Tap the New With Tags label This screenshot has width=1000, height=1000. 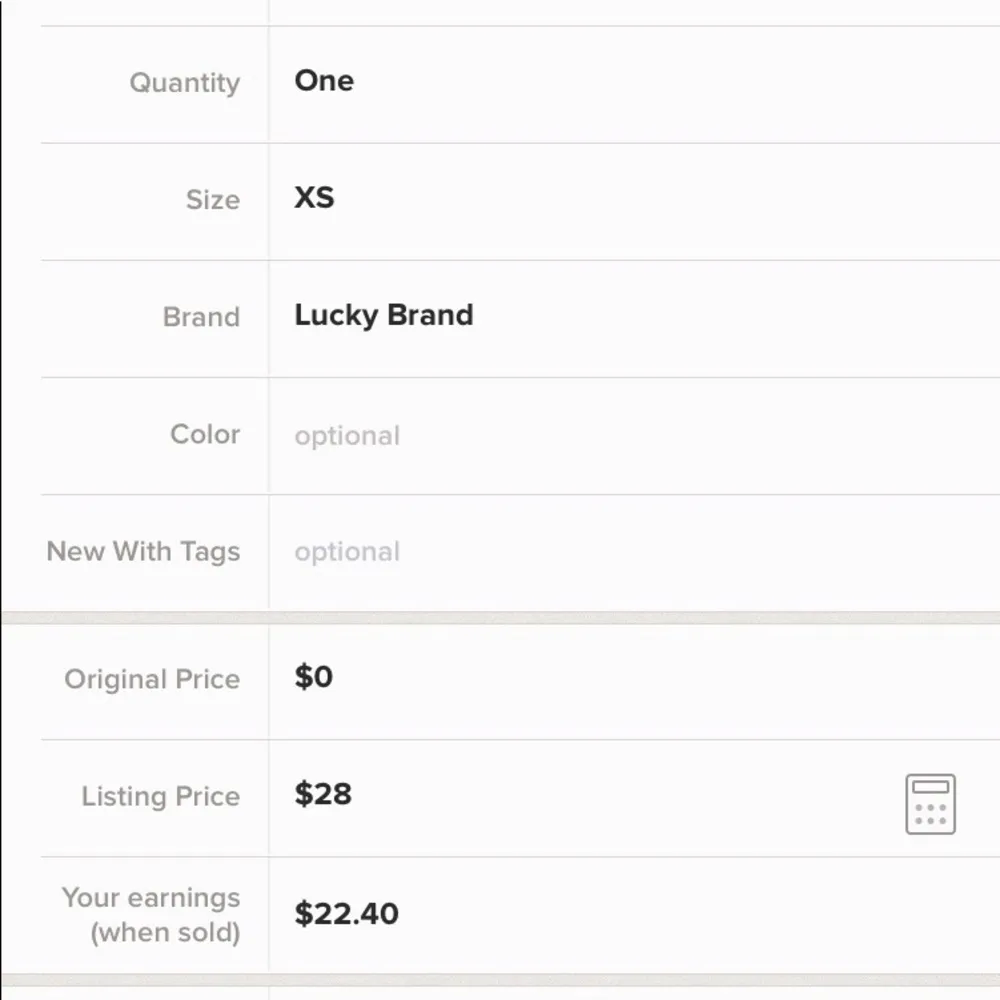pyautogui.click(x=143, y=552)
